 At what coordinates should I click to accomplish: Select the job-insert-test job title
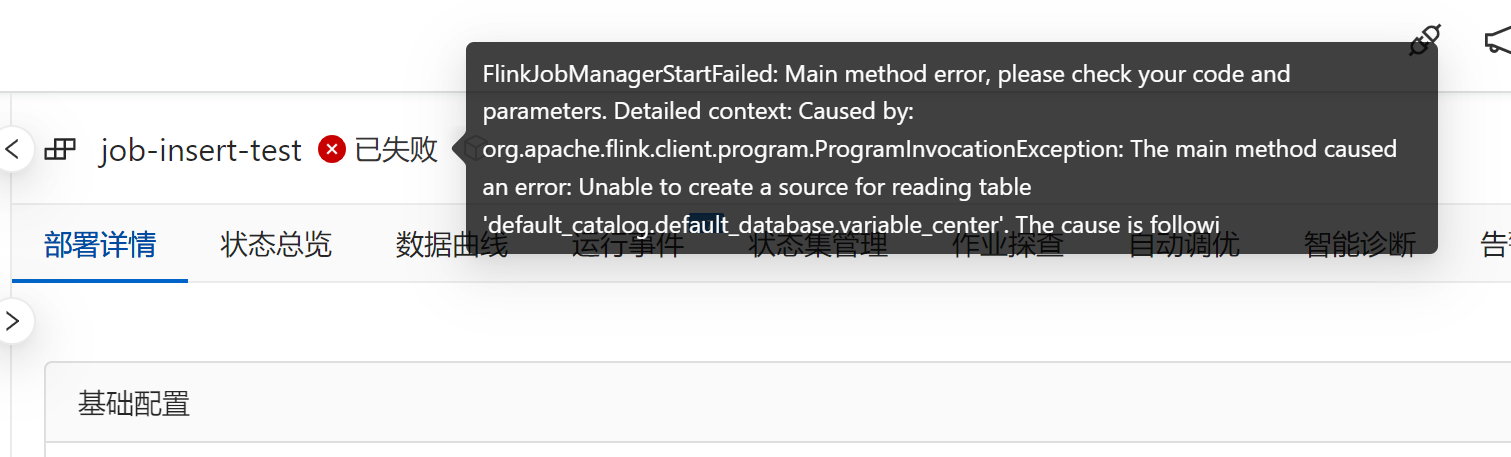pos(200,150)
